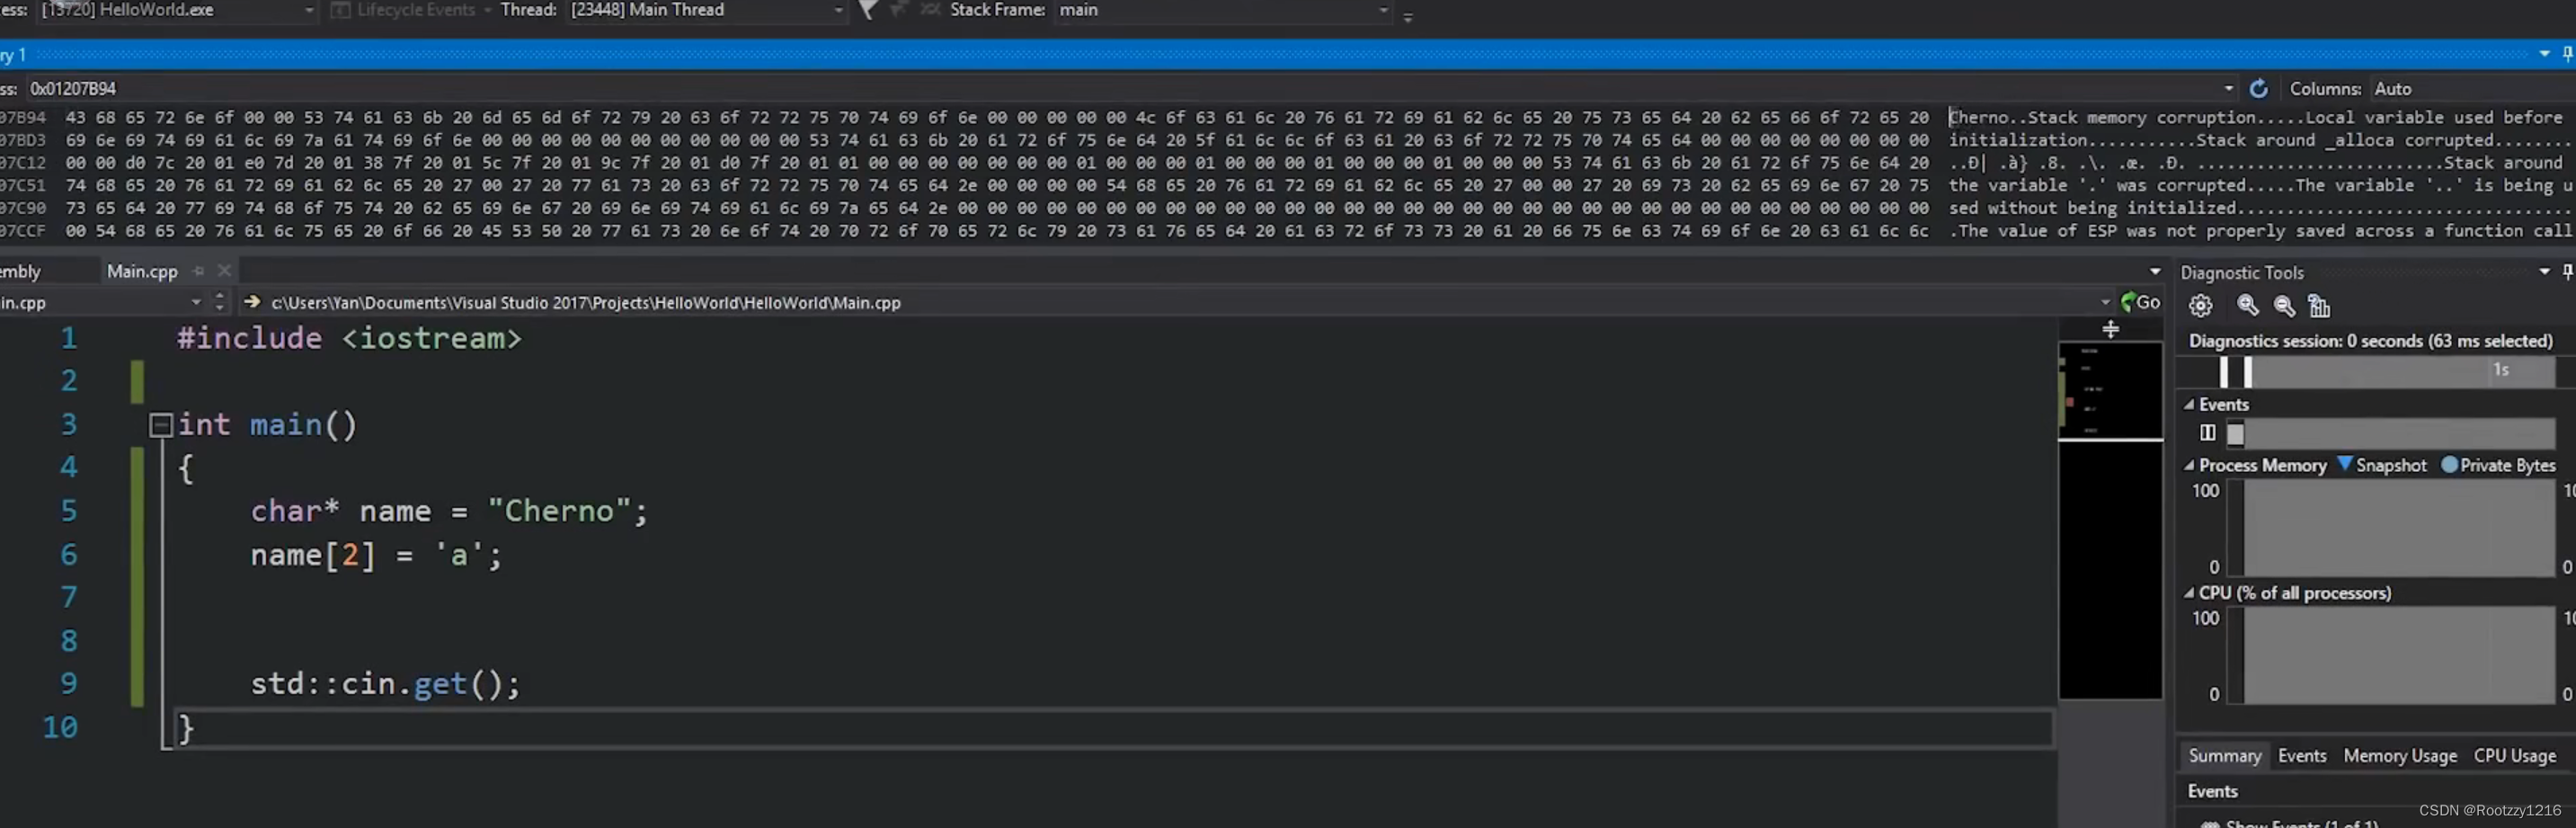Open toolbar overflow options beside Stack Frame
Image resolution: width=2576 pixels, height=828 pixels.
[x=1408, y=17]
